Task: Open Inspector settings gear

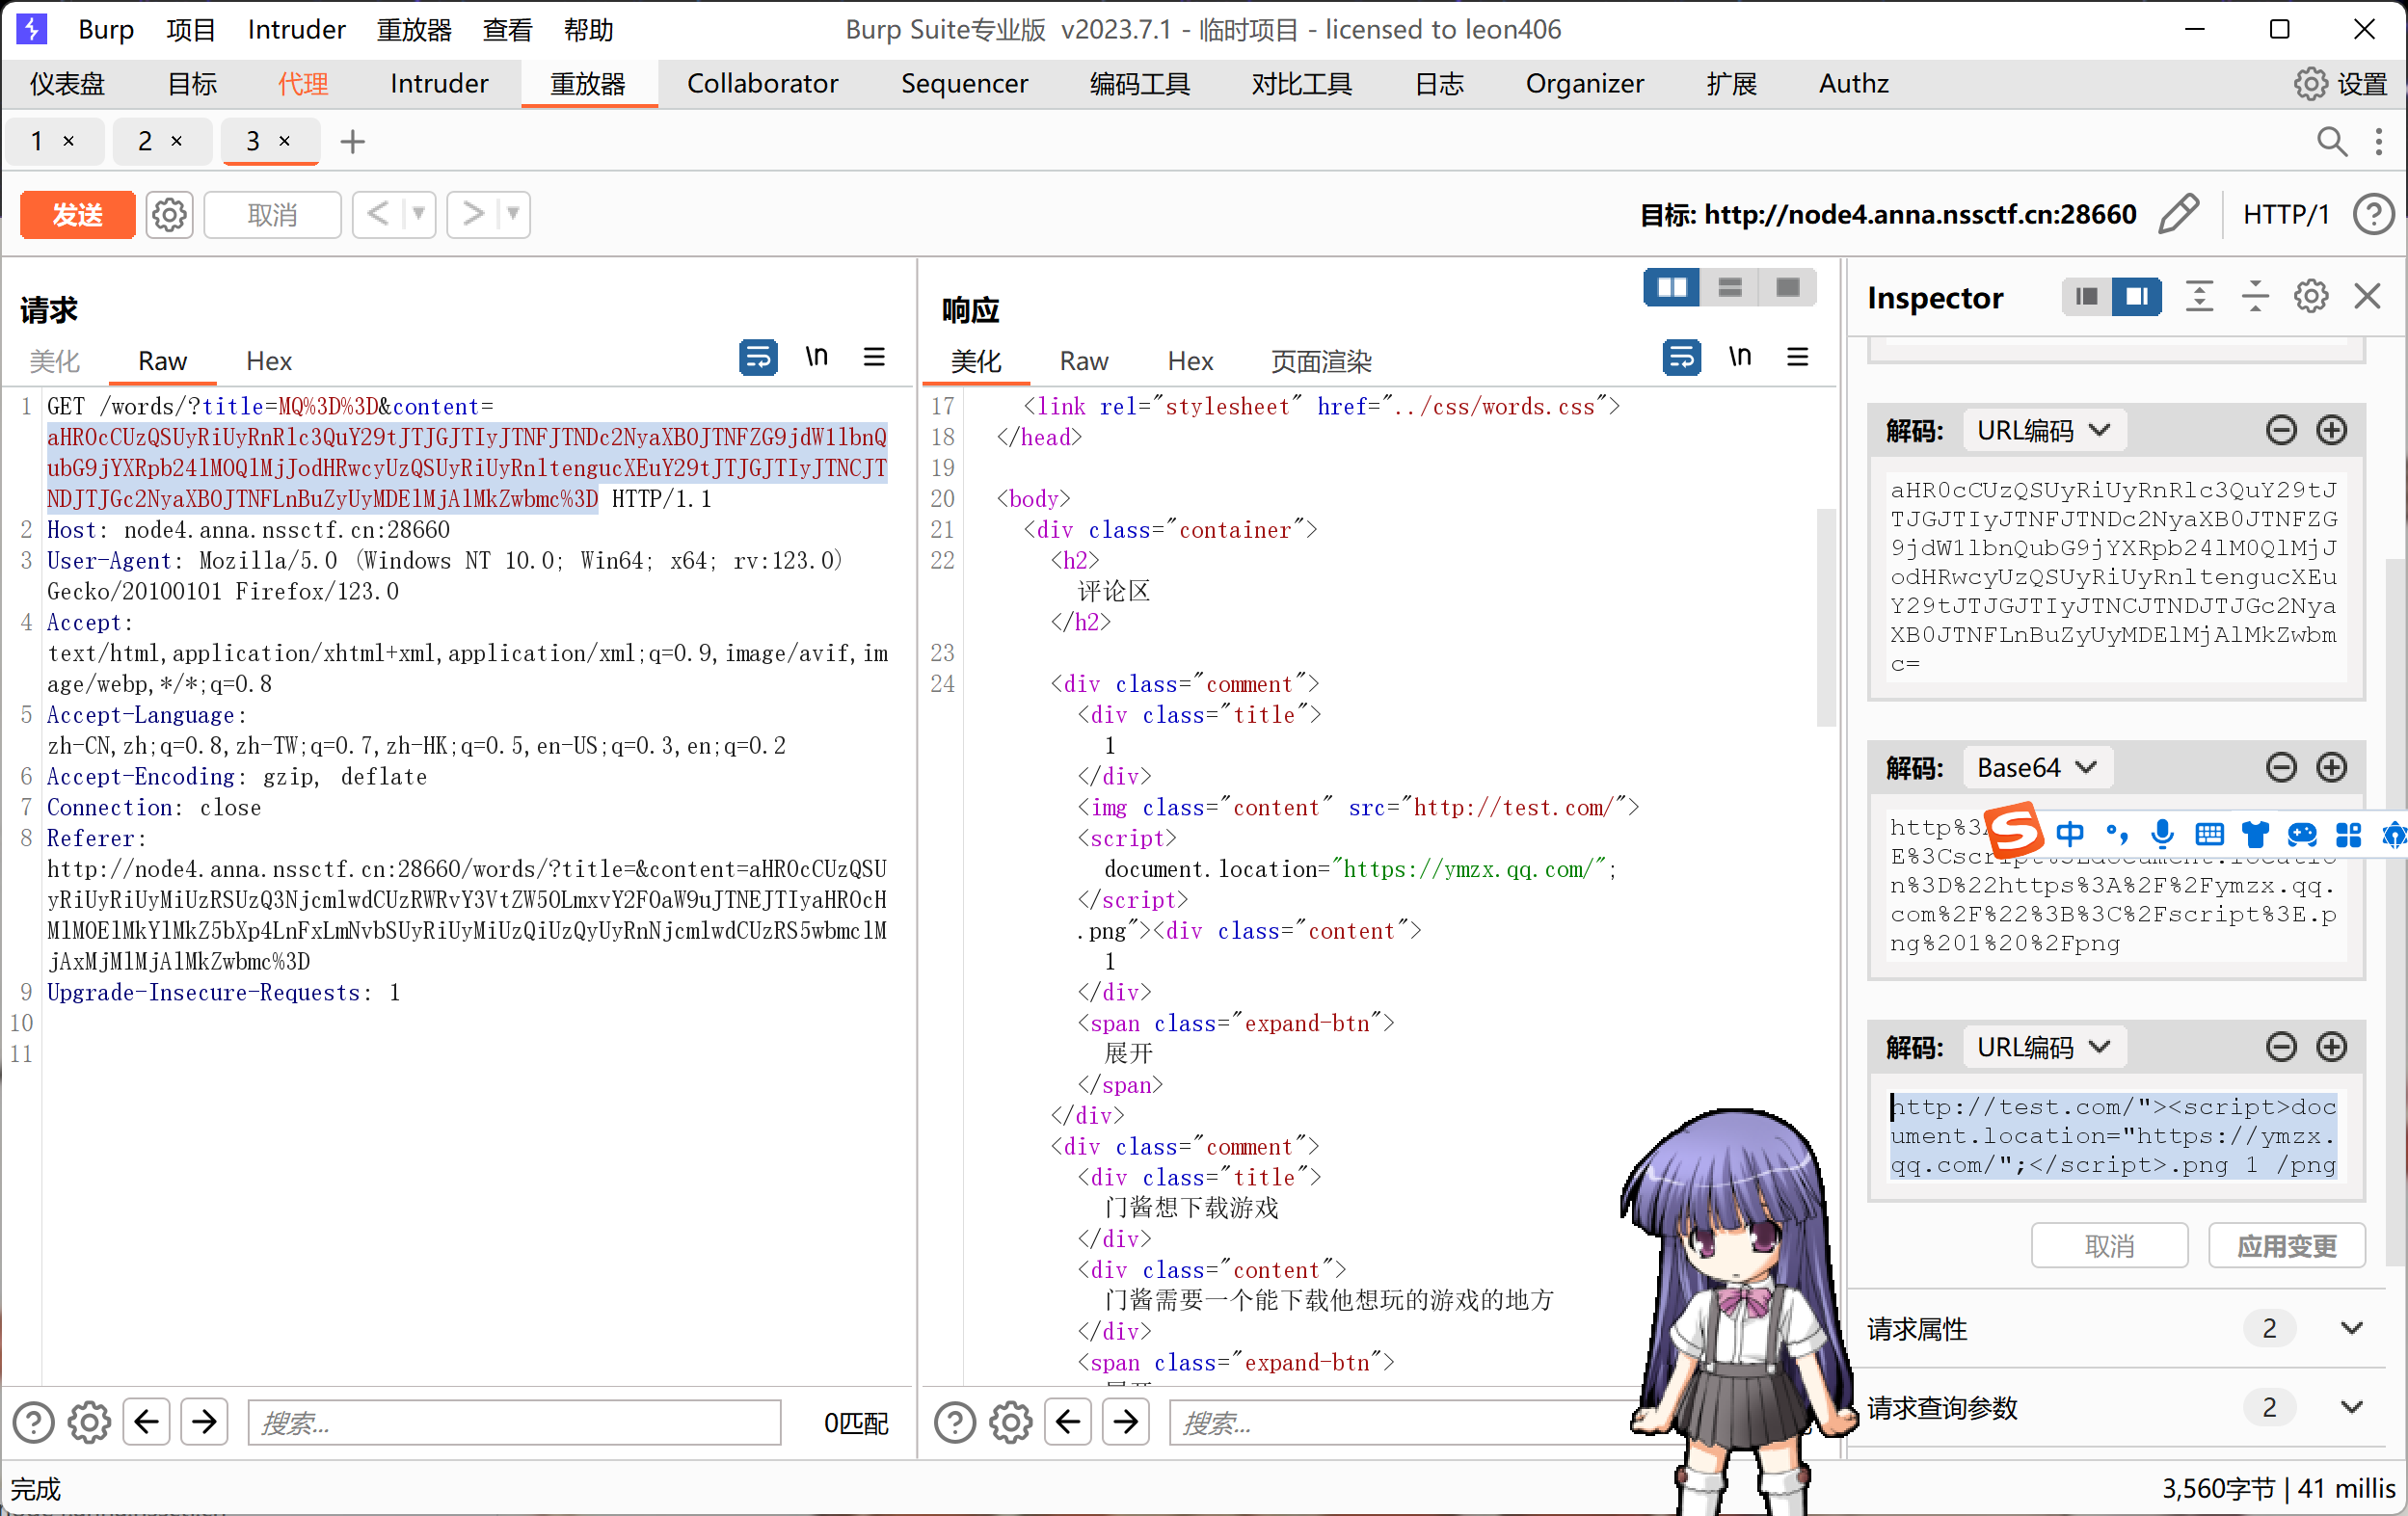Action: tap(2311, 296)
